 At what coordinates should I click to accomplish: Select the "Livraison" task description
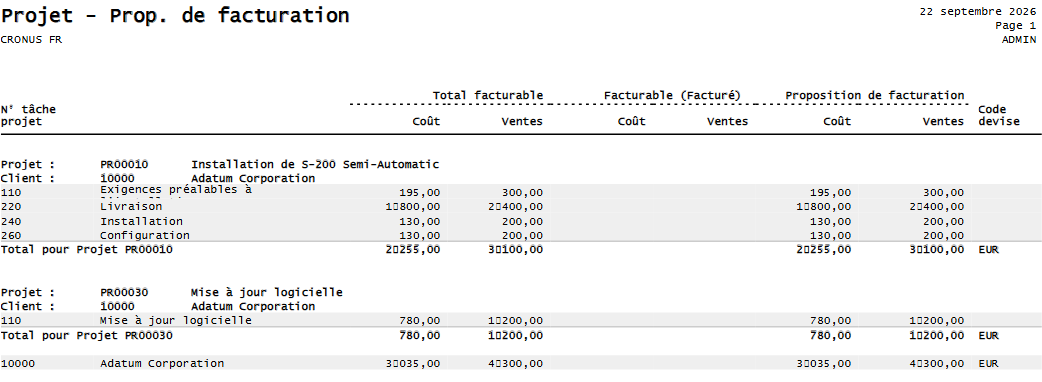(x=131, y=207)
